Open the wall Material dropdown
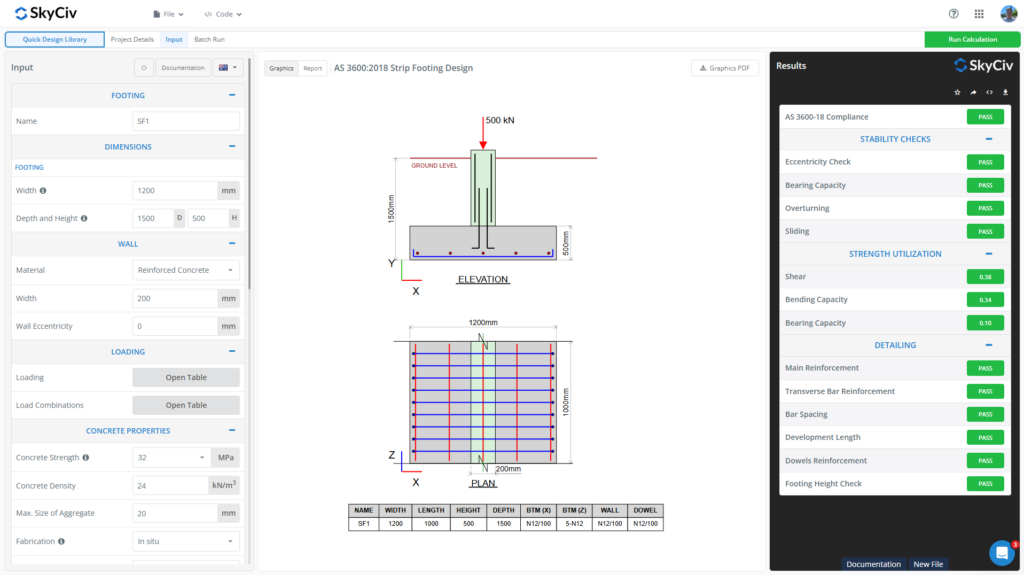1024x575 pixels. 185,270
